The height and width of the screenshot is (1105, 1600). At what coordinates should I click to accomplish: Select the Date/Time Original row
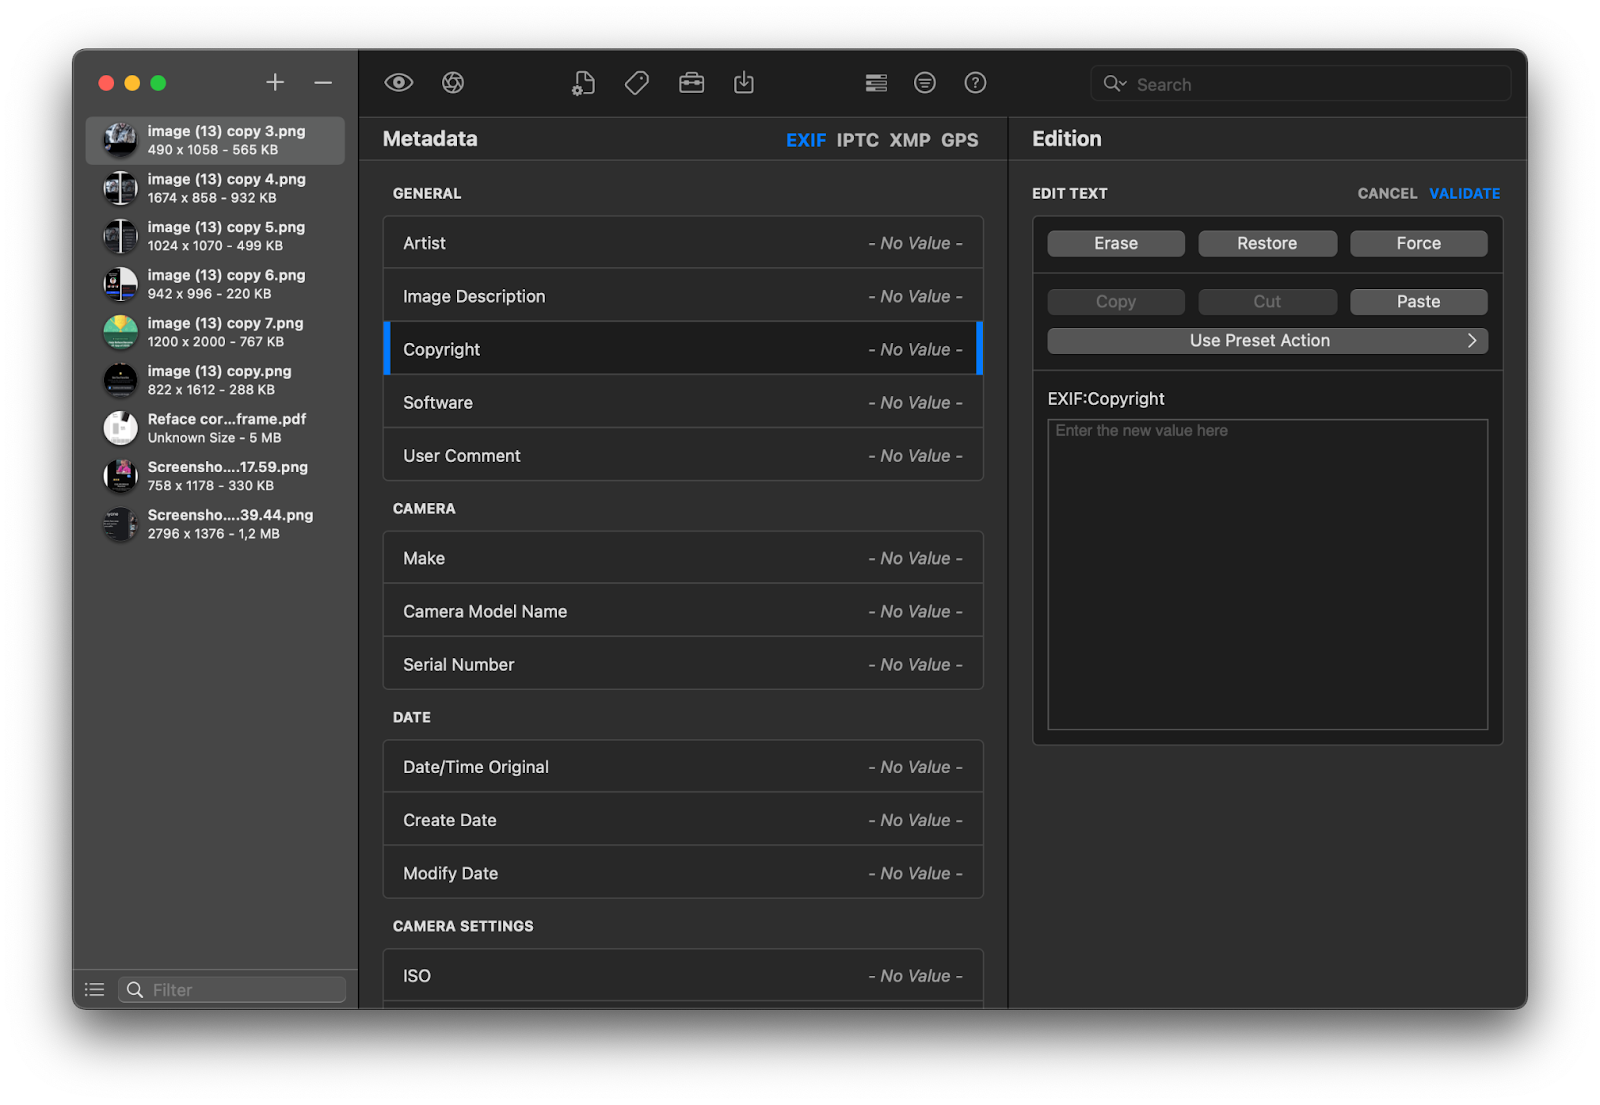pyautogui.click(x=683, y=767)
